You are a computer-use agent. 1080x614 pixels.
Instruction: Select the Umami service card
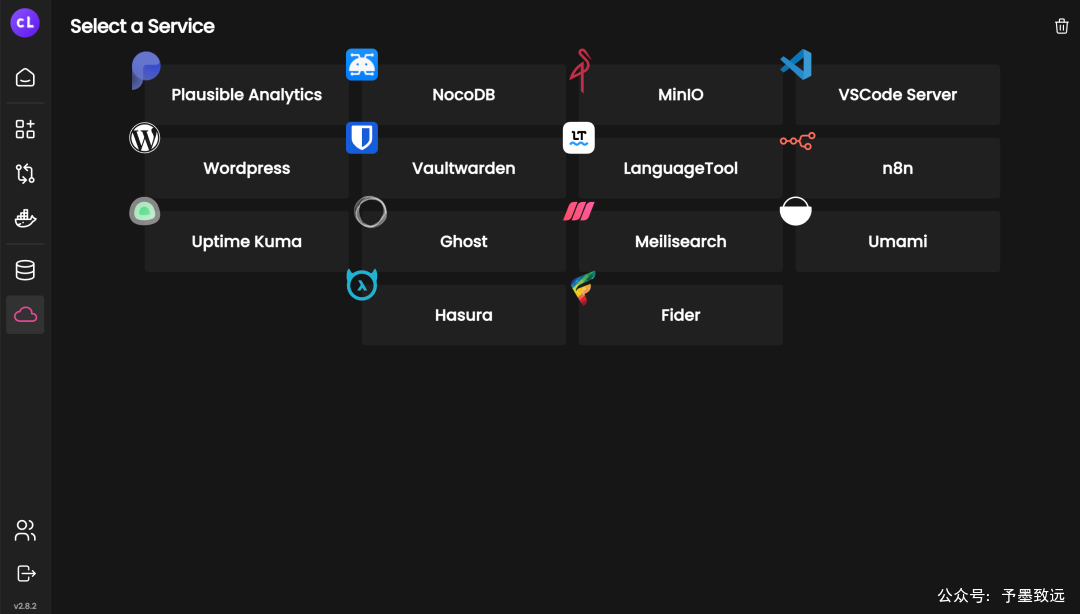click(897, 241)
